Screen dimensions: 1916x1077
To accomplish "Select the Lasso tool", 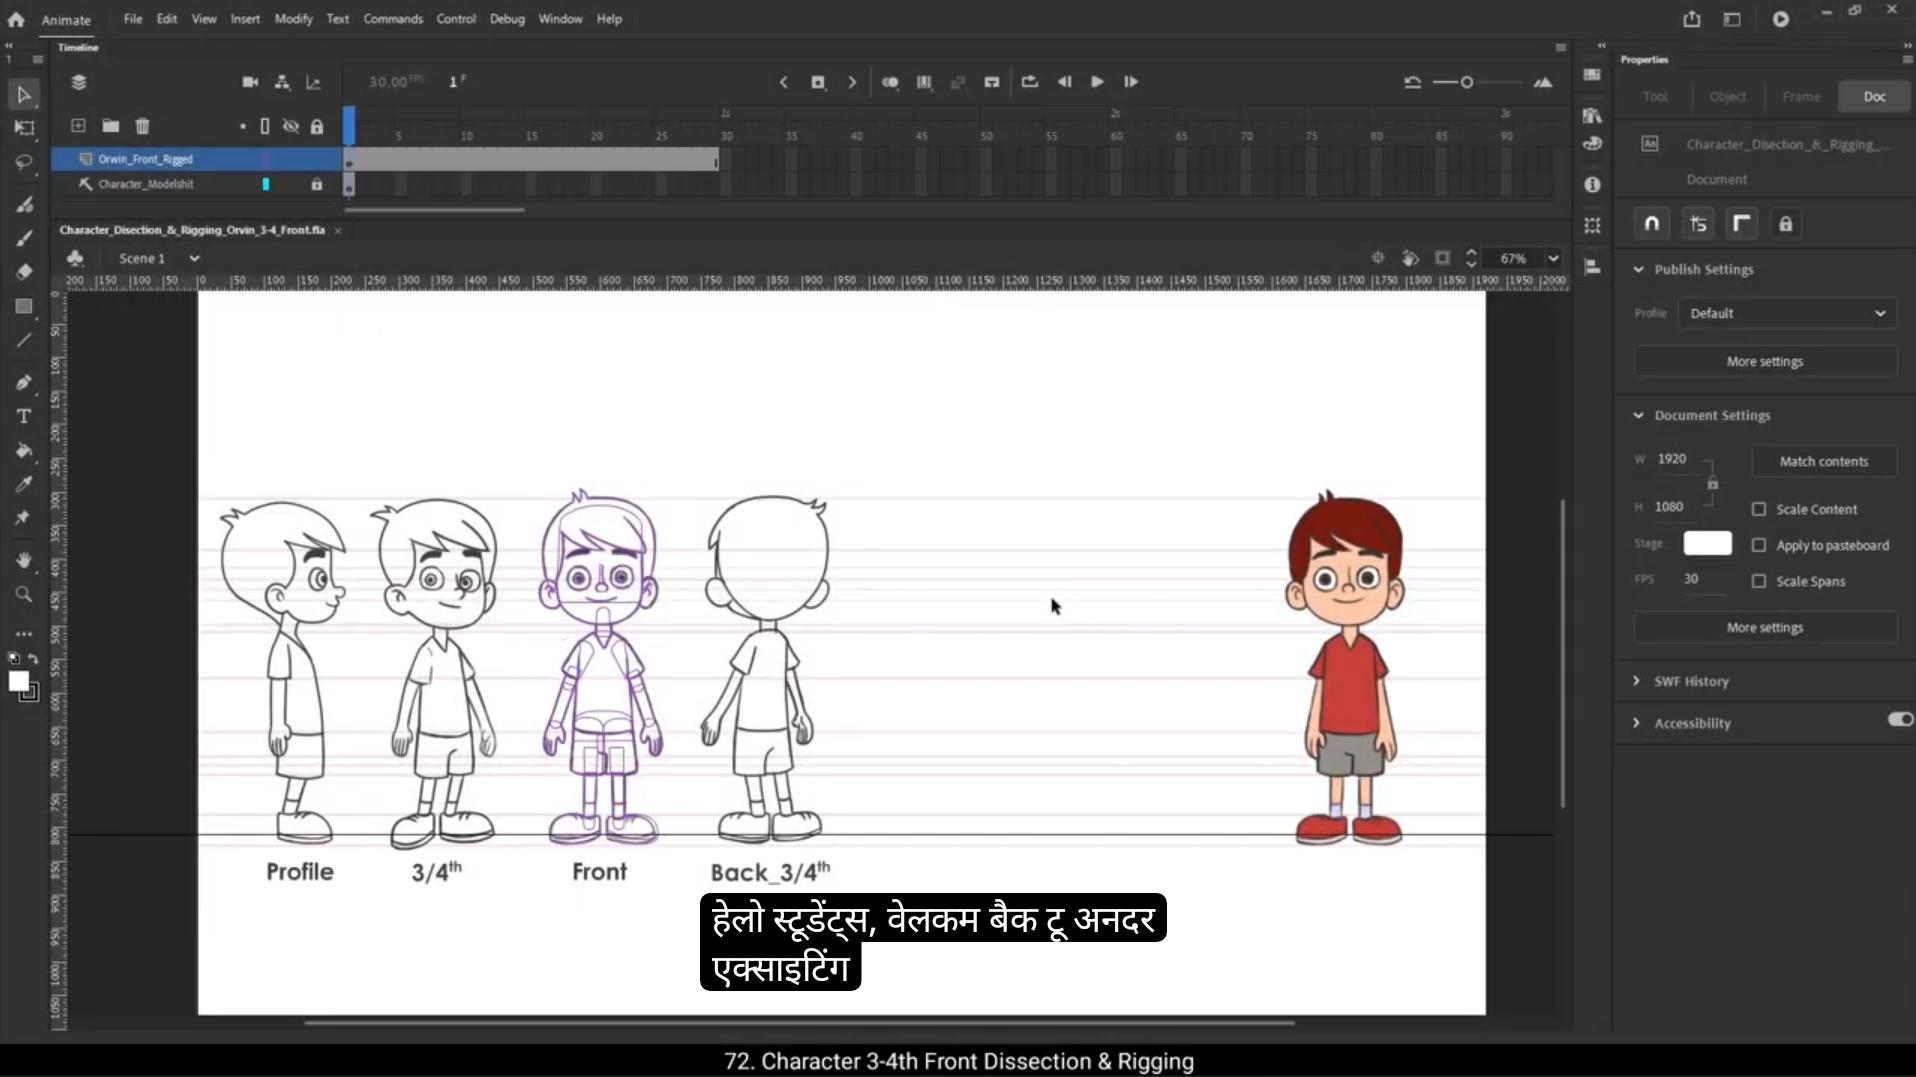I will (x=24, y=162).
